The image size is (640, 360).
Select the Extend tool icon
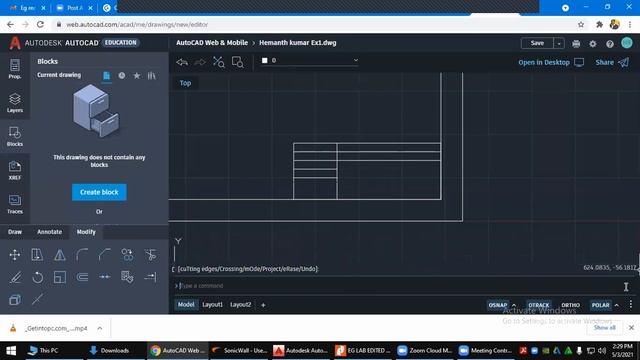(x=150, y=277)
